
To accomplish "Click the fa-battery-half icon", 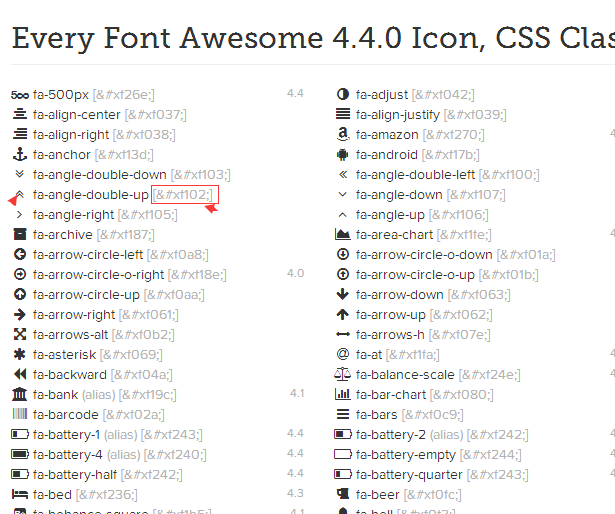I will pos(20,474).
